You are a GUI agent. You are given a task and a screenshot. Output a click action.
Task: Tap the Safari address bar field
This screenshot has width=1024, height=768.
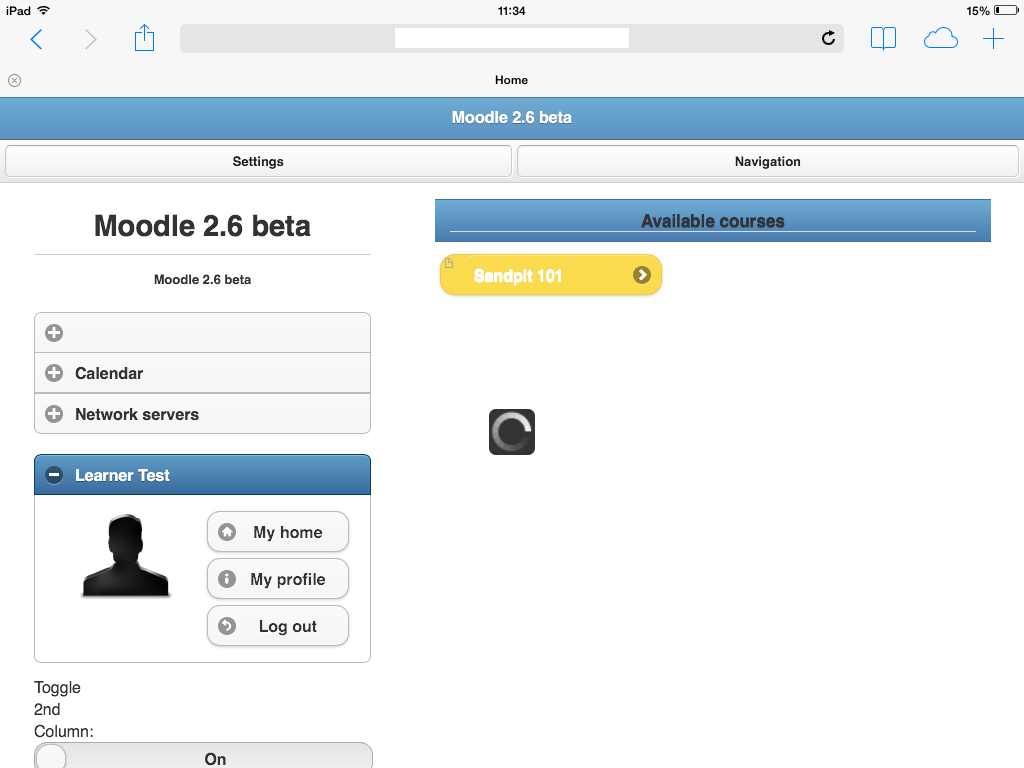point(511,39)
